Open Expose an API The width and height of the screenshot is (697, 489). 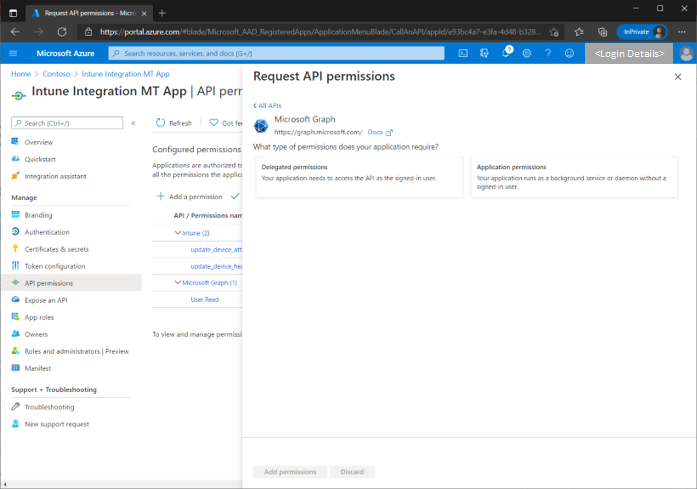tap(46, 301)
